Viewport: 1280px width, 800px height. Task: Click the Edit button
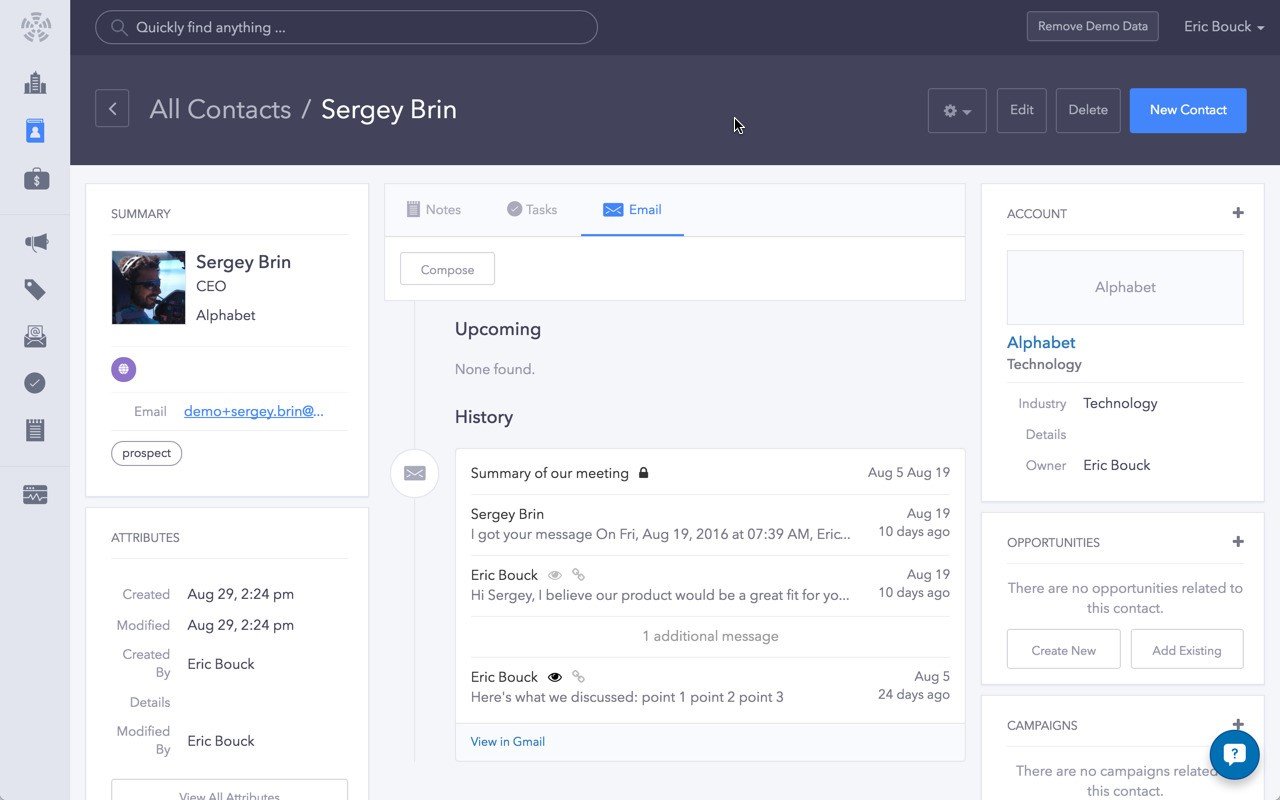[1021, 110]
